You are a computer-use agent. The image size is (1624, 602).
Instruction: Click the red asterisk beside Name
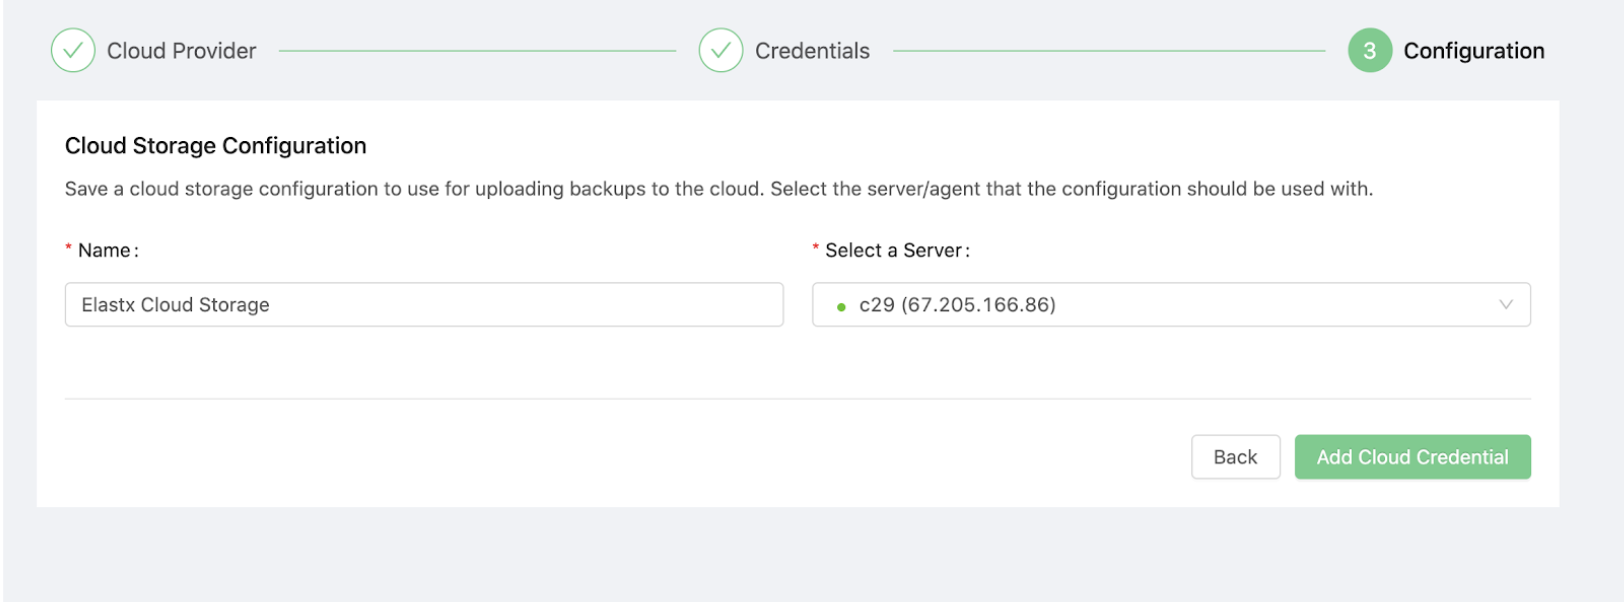pyautogui.click(x=69, y=249)
